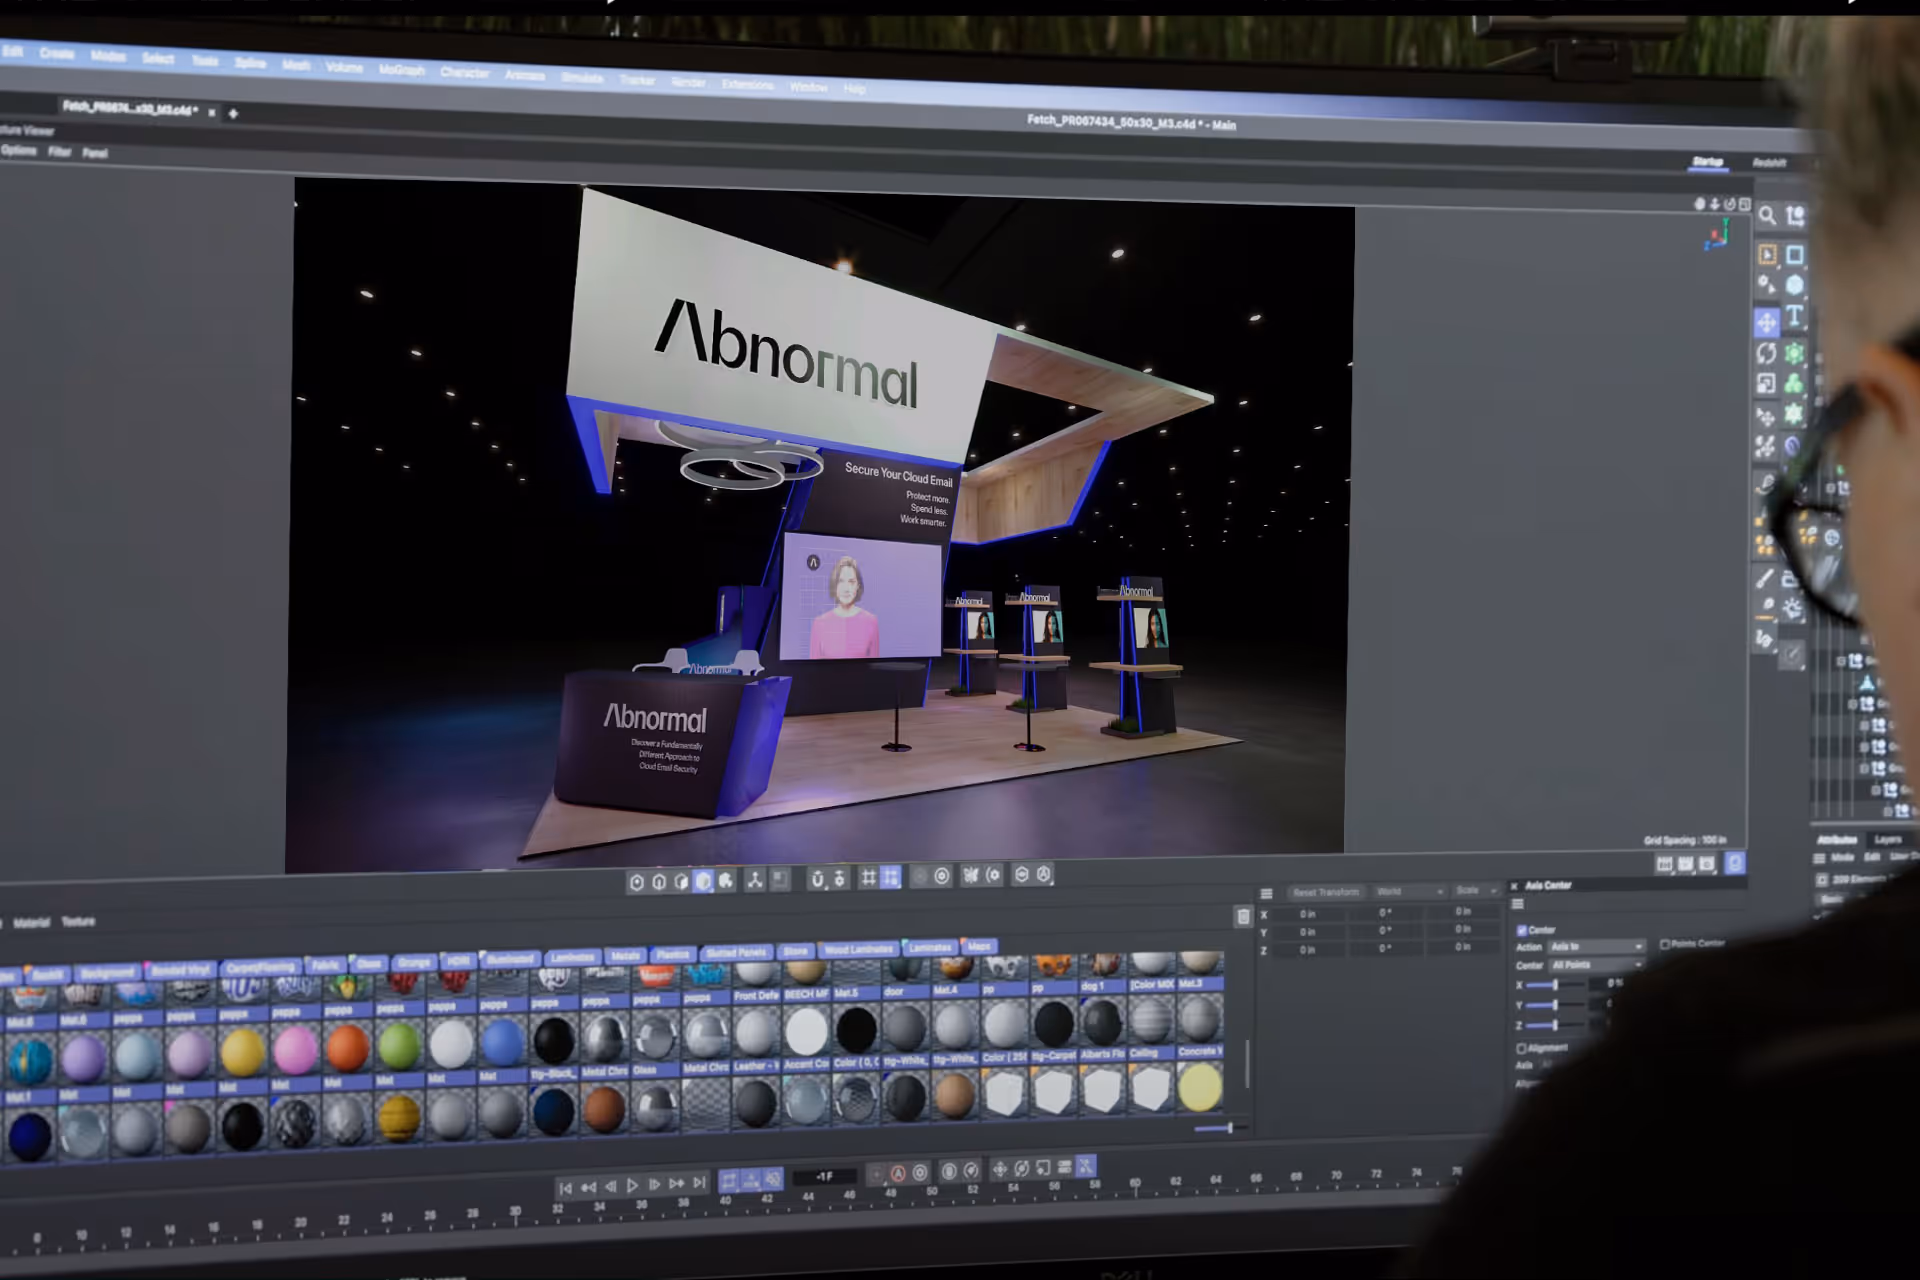Uncheck the Center checkbox in Axis Center
Viewport: 1920px width, 1280px height.
pos(1521,930)
